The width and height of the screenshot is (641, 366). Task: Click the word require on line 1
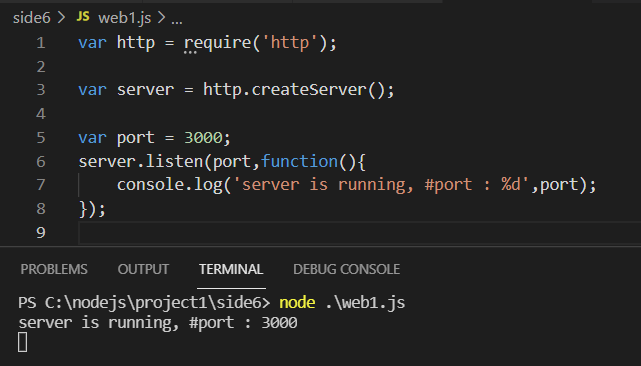tap(217, 43)
